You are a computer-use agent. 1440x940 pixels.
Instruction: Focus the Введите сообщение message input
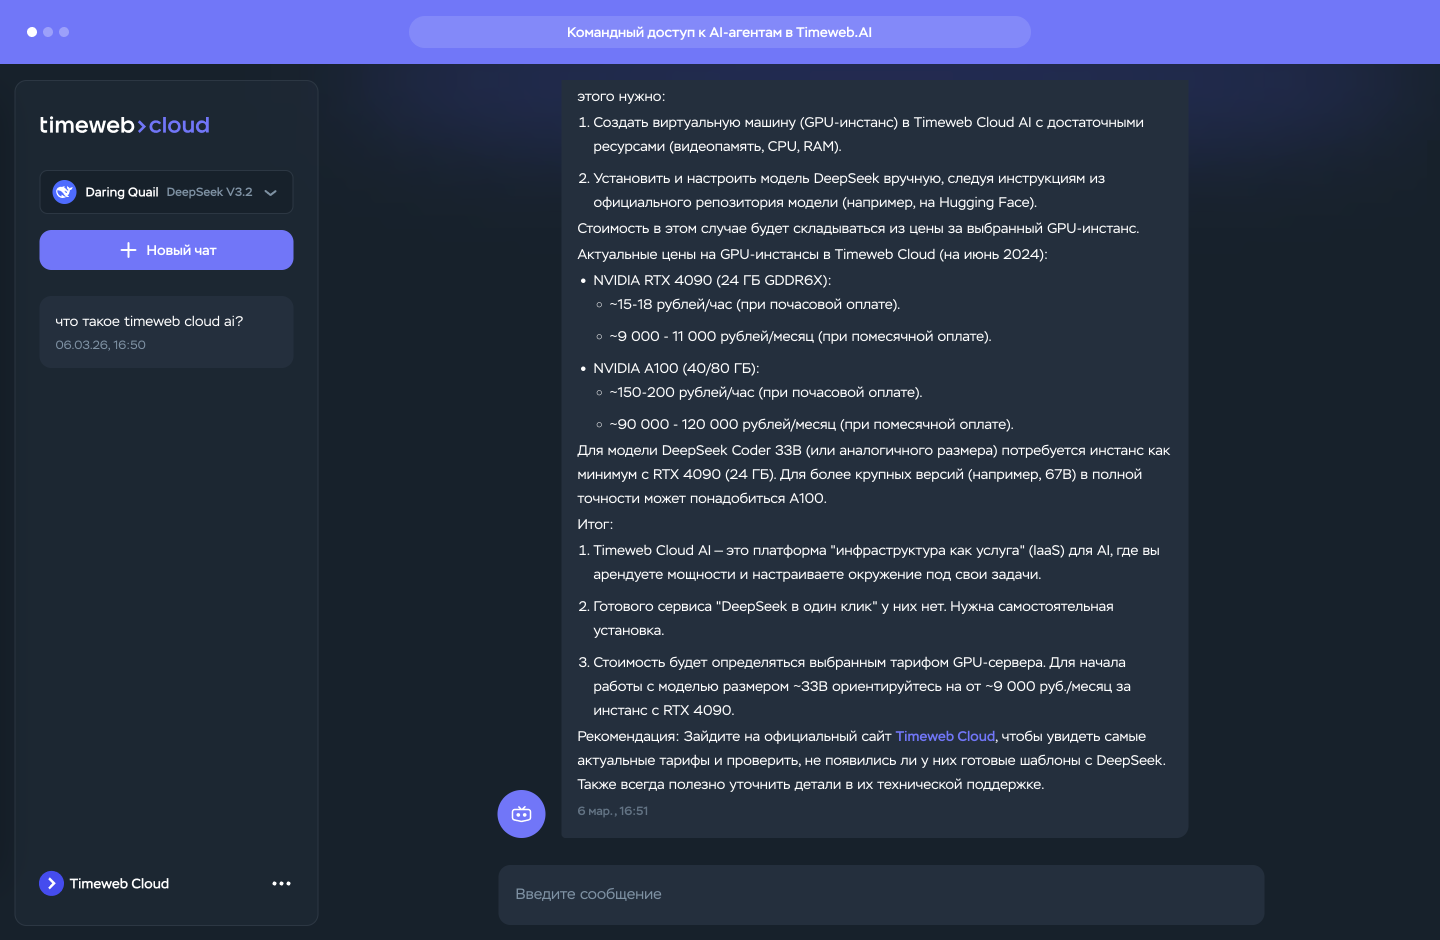(x=881, y=894)
